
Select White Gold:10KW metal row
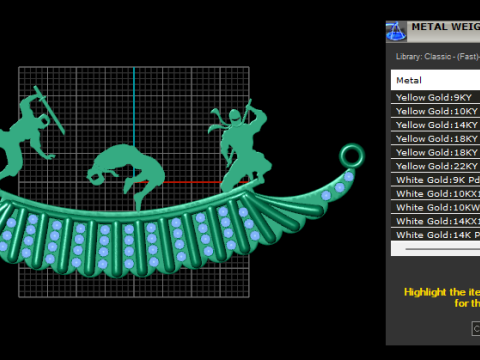pos(435,207)
